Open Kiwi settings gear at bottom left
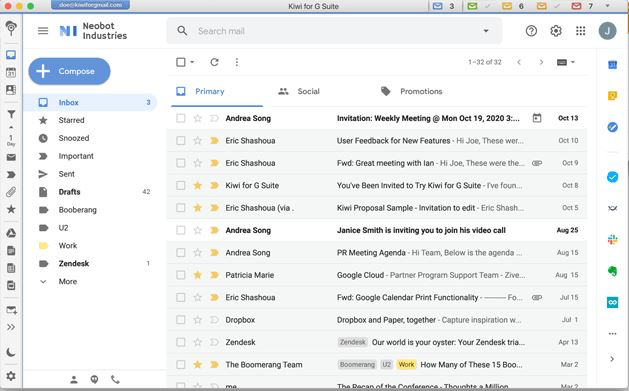The image size is (629, 391). click(x=11, y=376)
